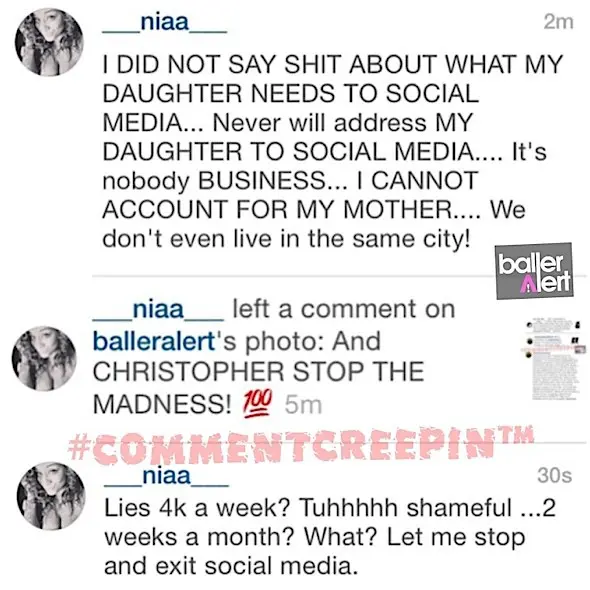Open the ___niaa___ username on the 2m comment

coord(165,23)
